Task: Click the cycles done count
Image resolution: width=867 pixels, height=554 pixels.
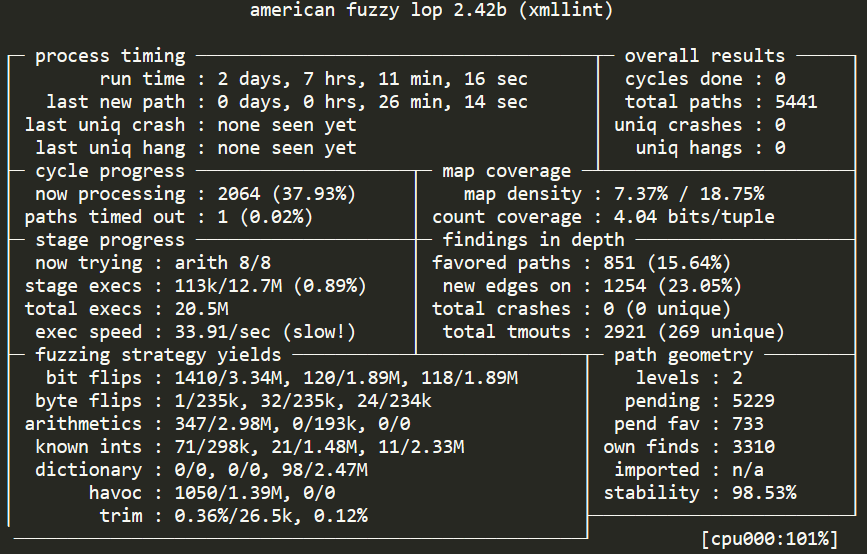Action: click(779, 79)
